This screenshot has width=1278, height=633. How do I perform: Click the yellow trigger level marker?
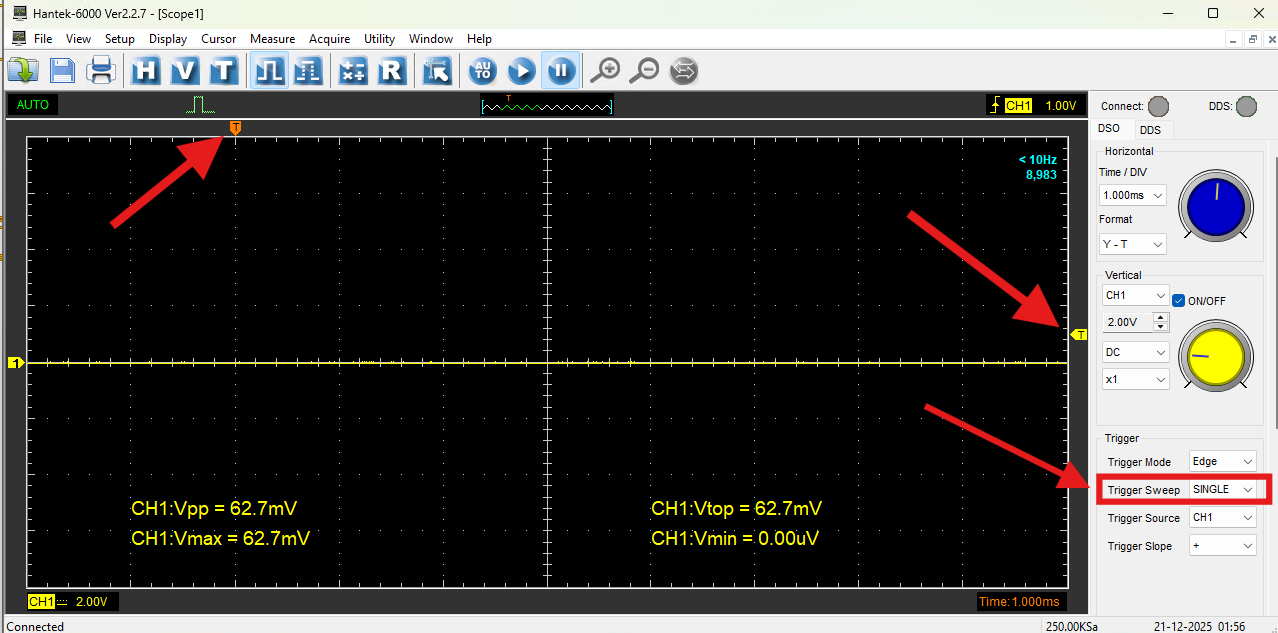[1079, 335]
